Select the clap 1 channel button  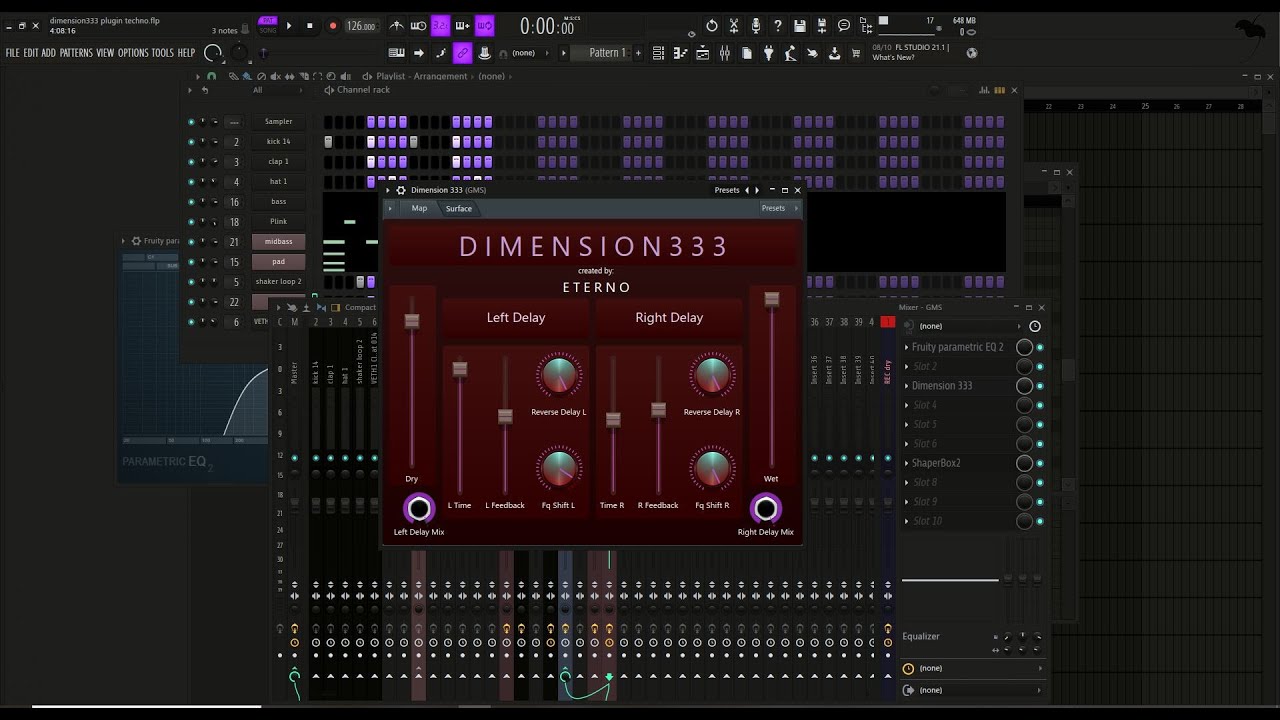pos(278,162)
